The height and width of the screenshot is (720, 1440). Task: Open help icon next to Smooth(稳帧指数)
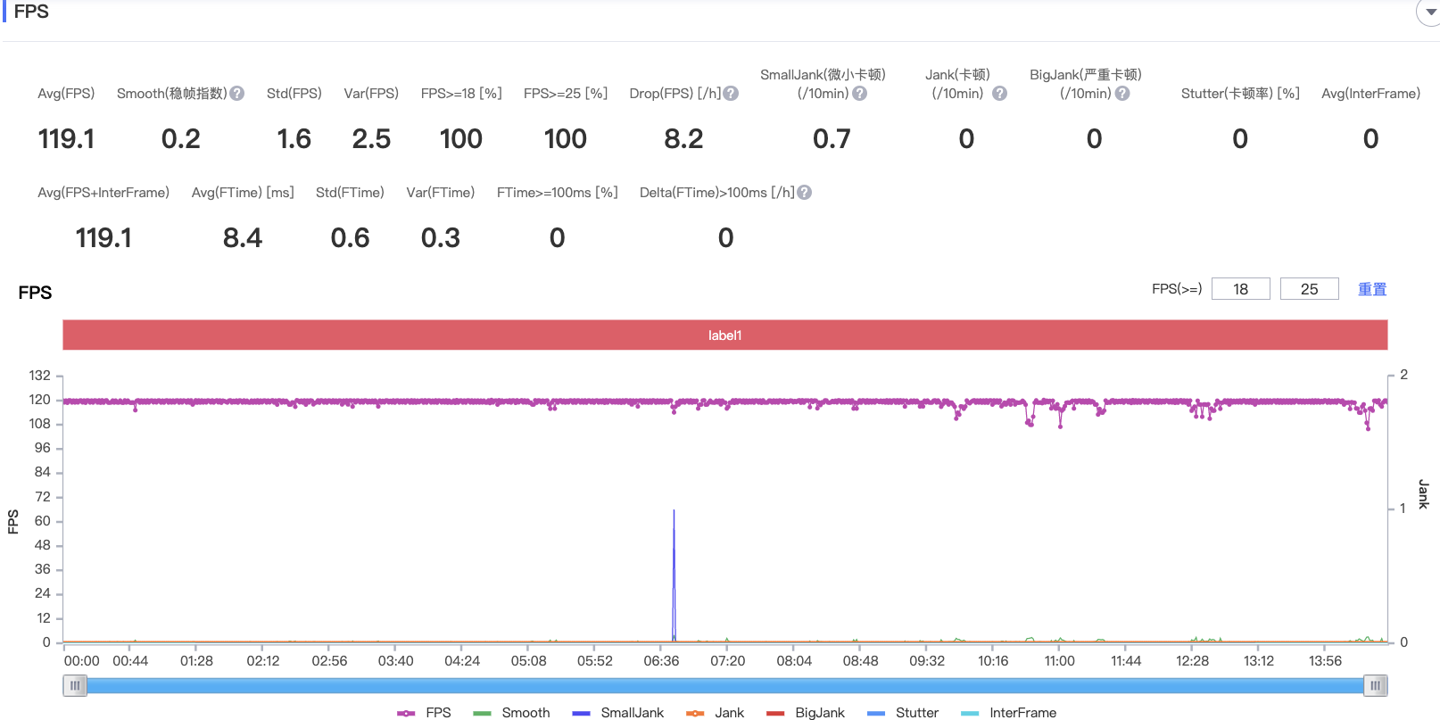[237, 93]
